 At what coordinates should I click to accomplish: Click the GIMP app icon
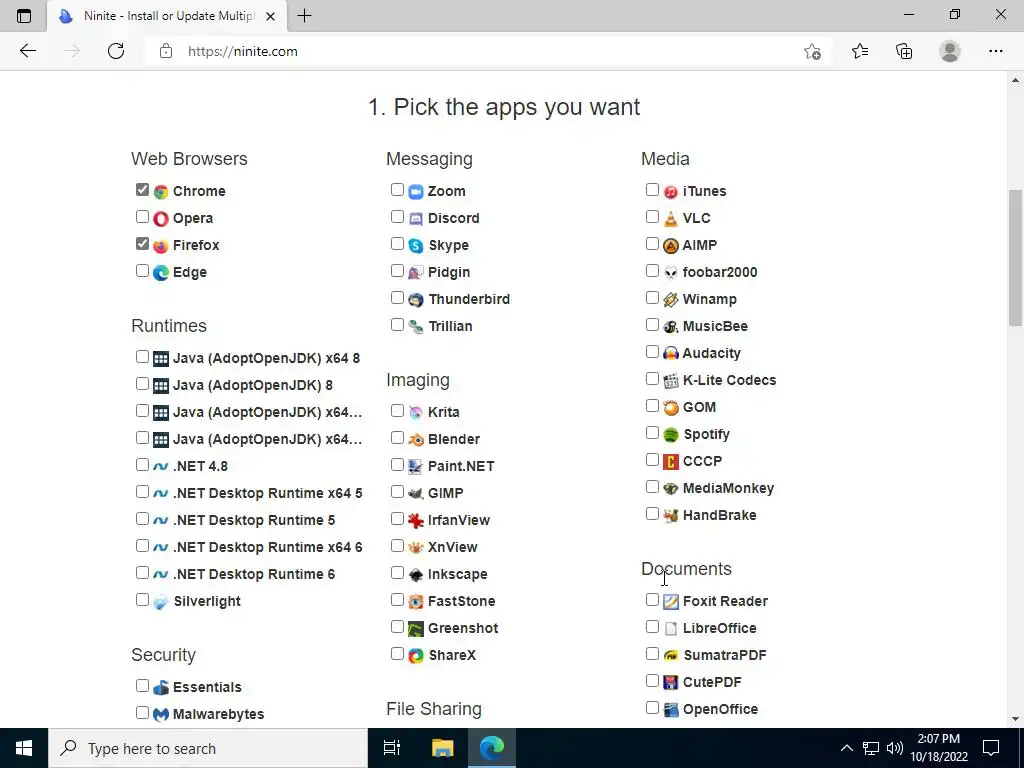click(416, 493)
